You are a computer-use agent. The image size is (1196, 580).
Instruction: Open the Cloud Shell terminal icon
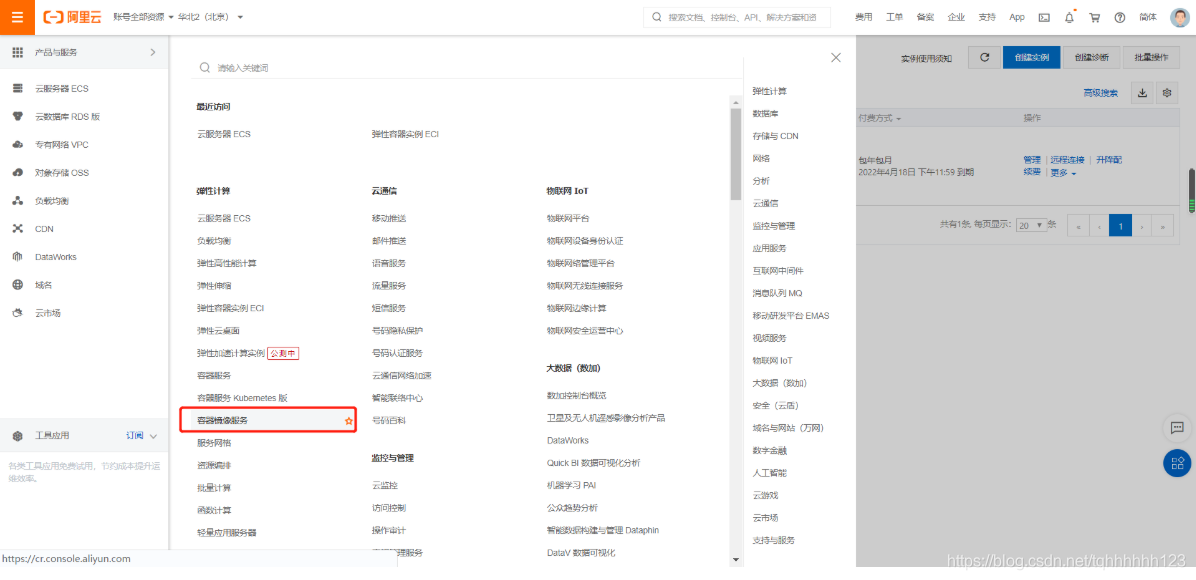point(1044,18)
